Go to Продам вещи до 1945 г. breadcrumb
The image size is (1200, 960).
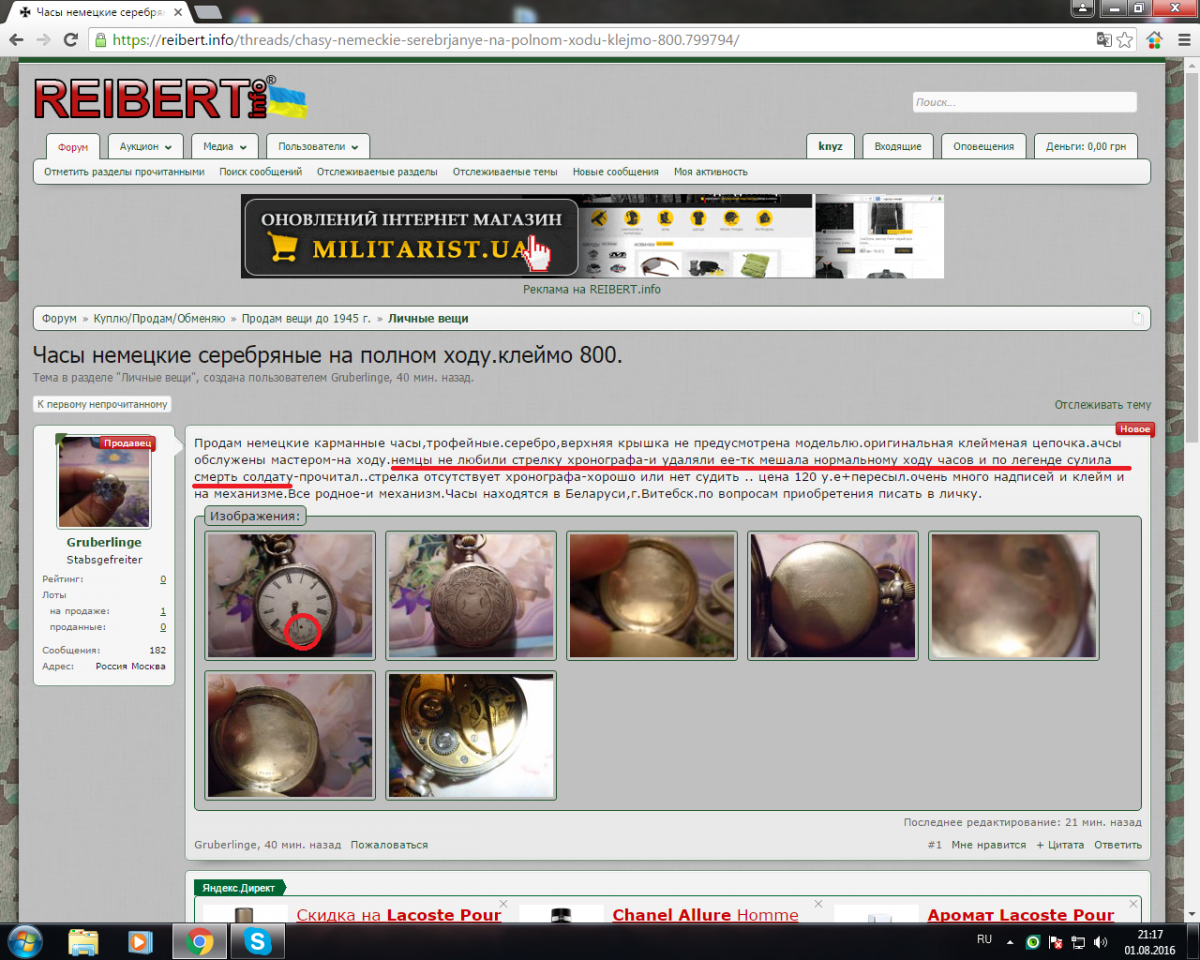pyautogui.click(x=306, y=318)
